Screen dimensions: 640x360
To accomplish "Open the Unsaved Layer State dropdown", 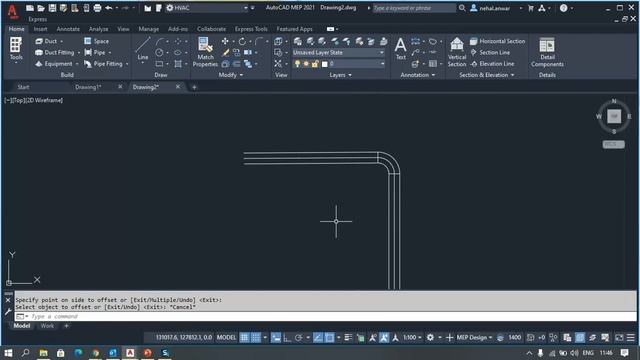I will click(x=338, y=53).
